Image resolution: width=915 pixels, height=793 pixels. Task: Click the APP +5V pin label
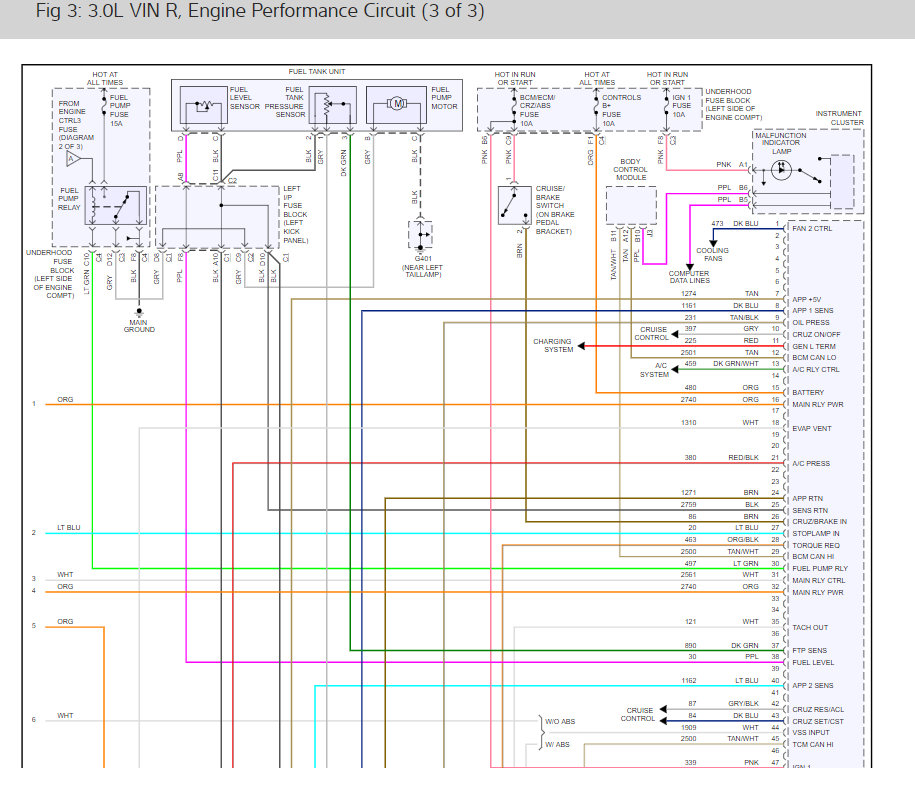point(806,299)
